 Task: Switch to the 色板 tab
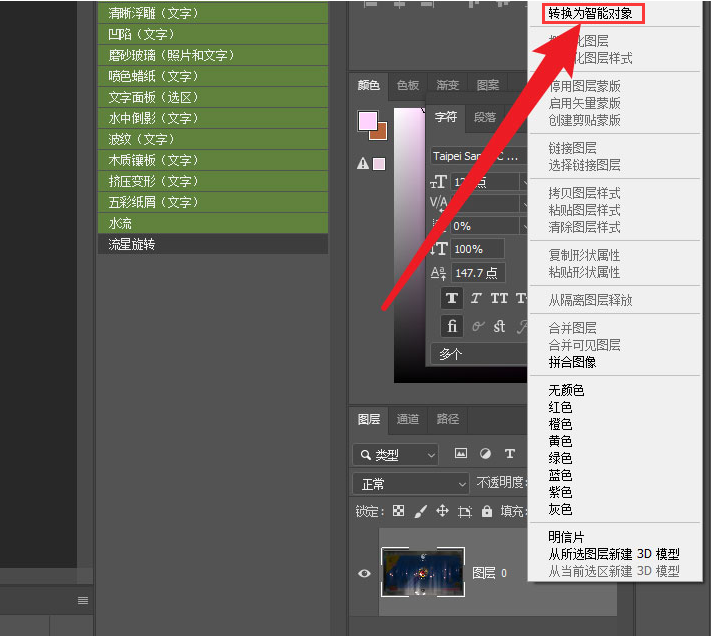click(408, 85)
